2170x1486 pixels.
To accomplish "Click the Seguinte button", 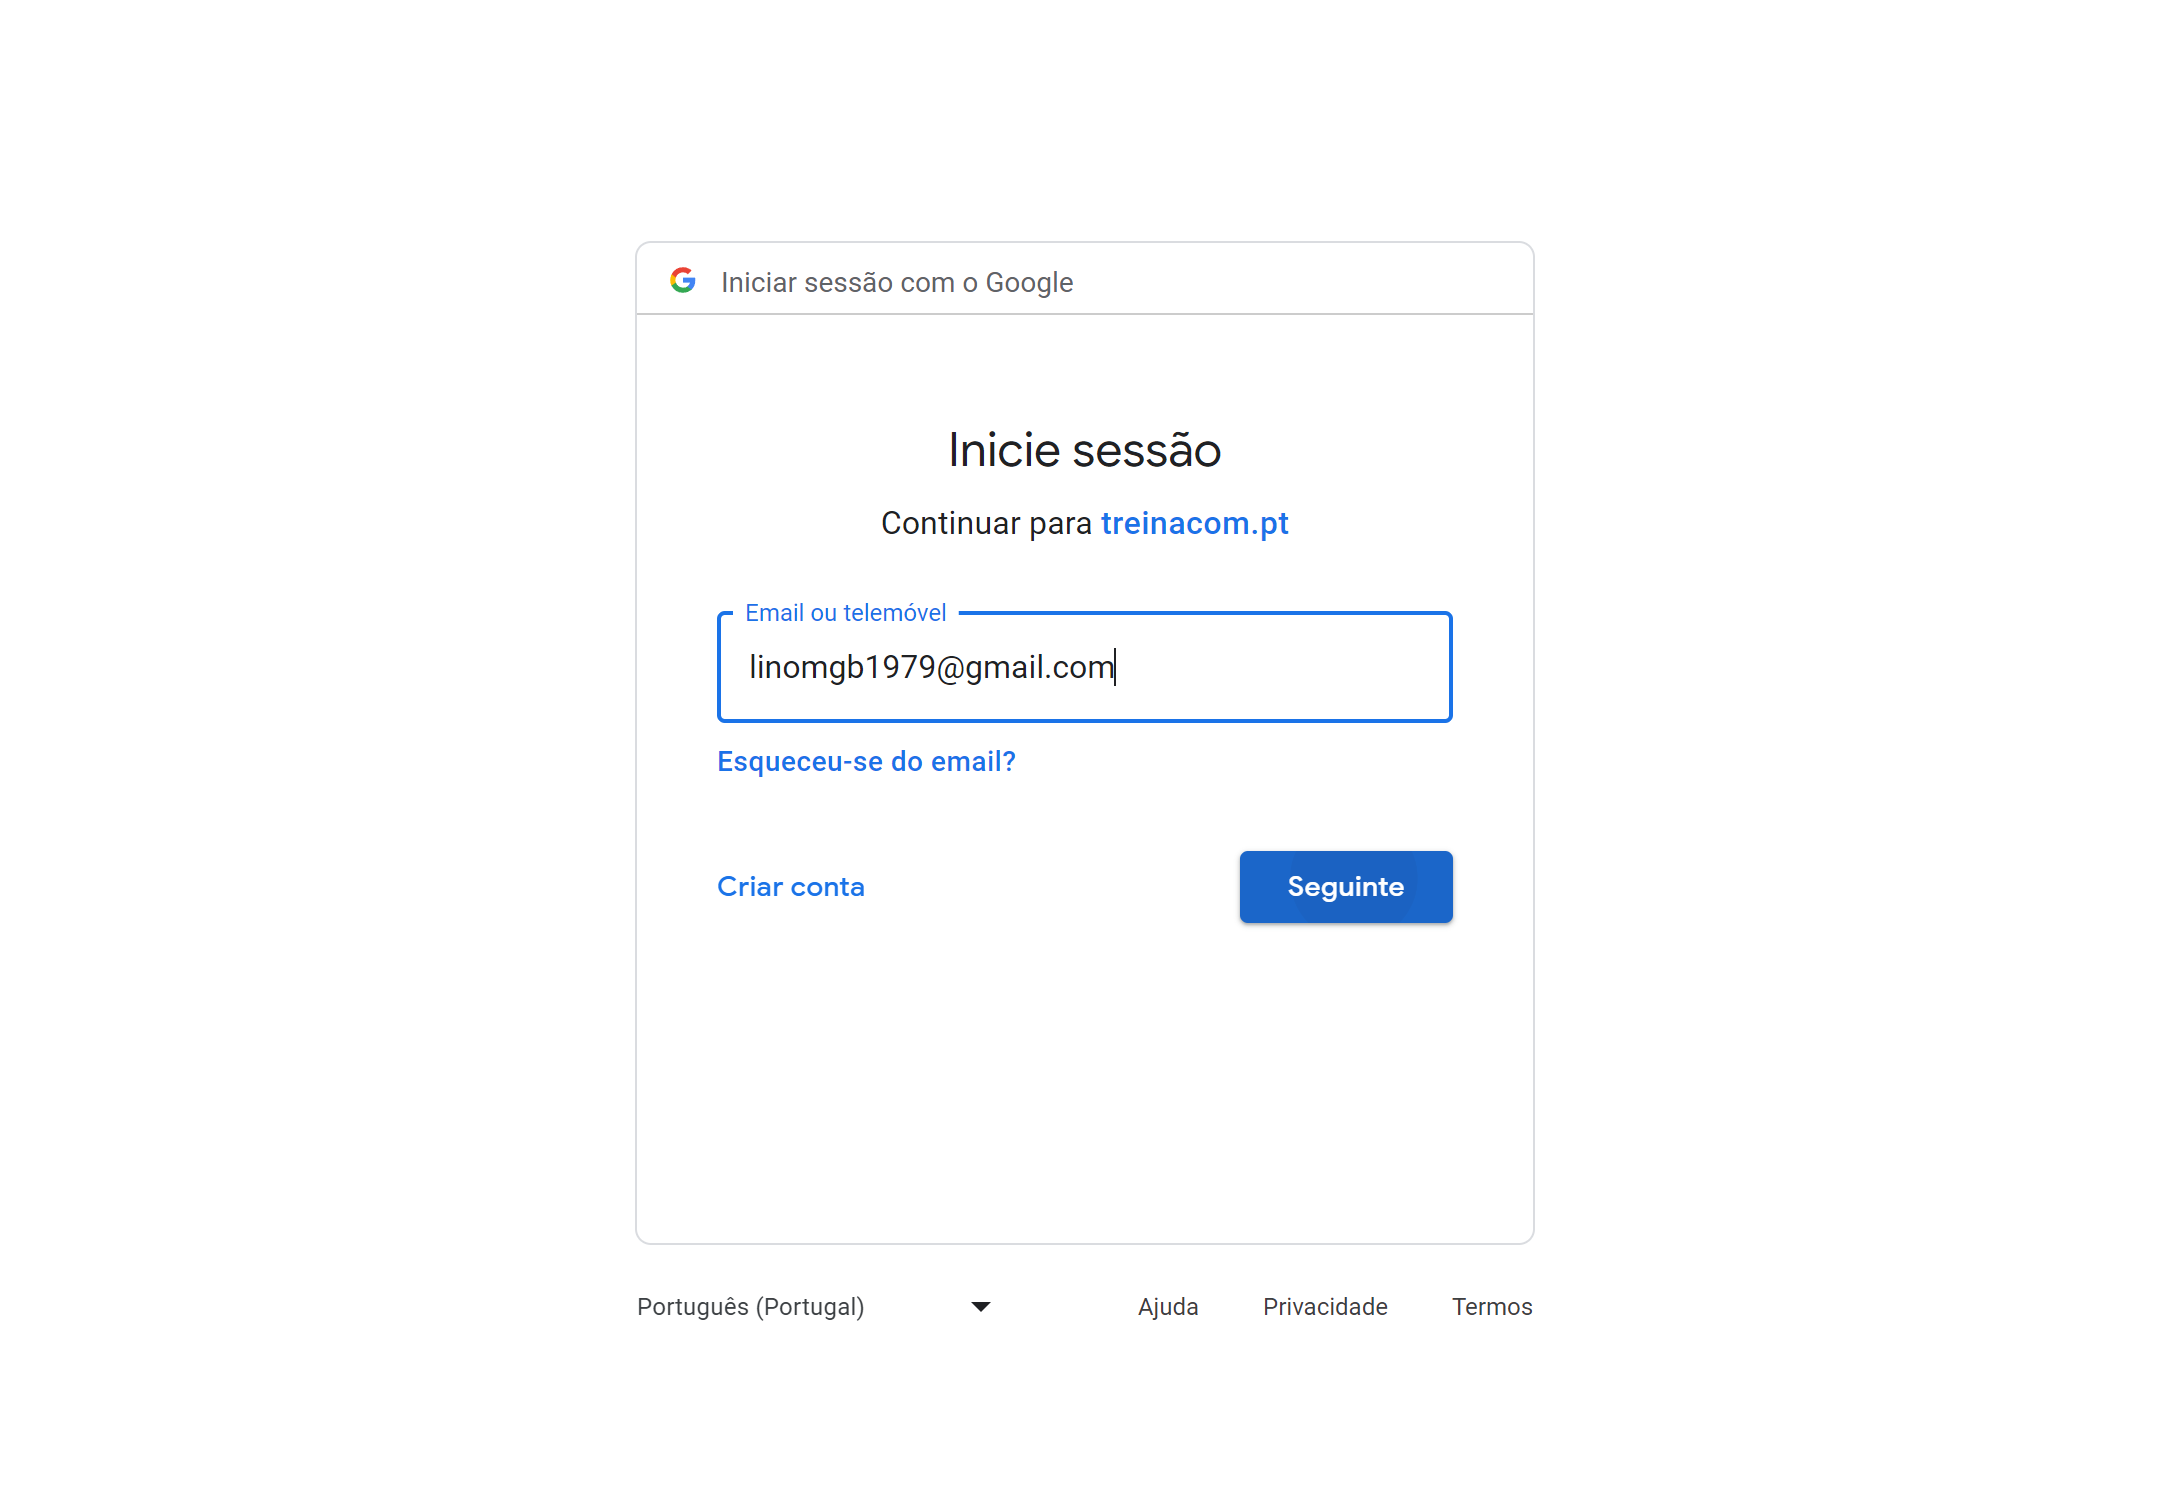I will [x=1346, y=887].
